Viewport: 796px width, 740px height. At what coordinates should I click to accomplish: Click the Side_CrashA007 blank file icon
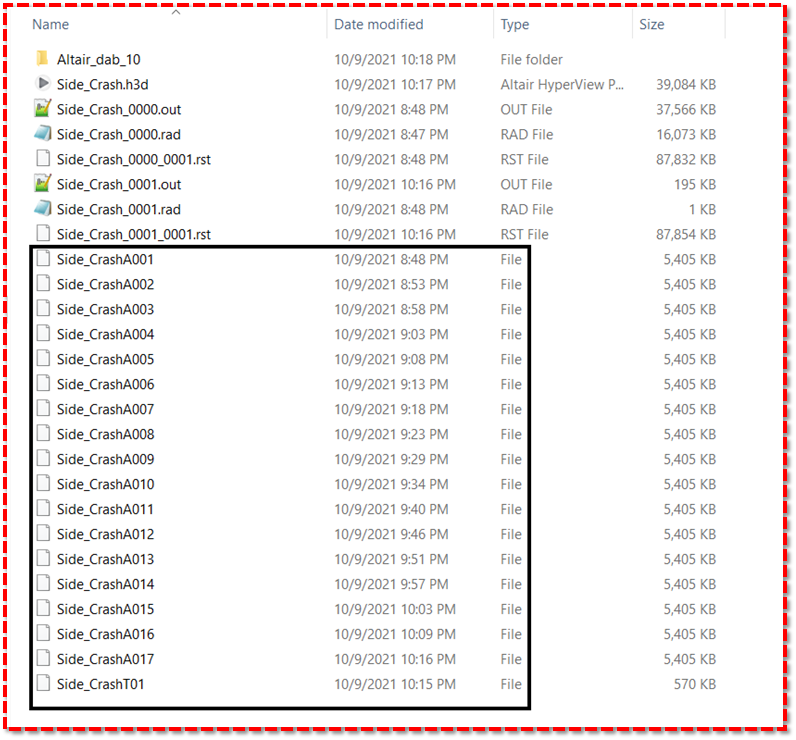click(43, 409)
